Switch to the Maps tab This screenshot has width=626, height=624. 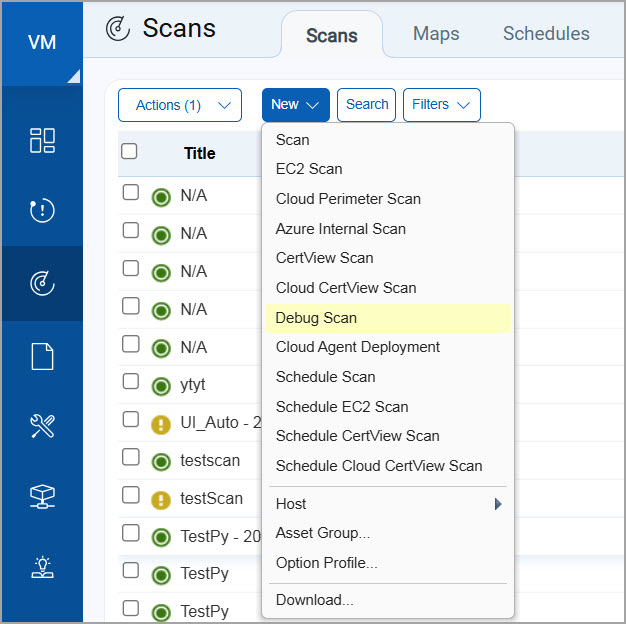tap(436, 34)
